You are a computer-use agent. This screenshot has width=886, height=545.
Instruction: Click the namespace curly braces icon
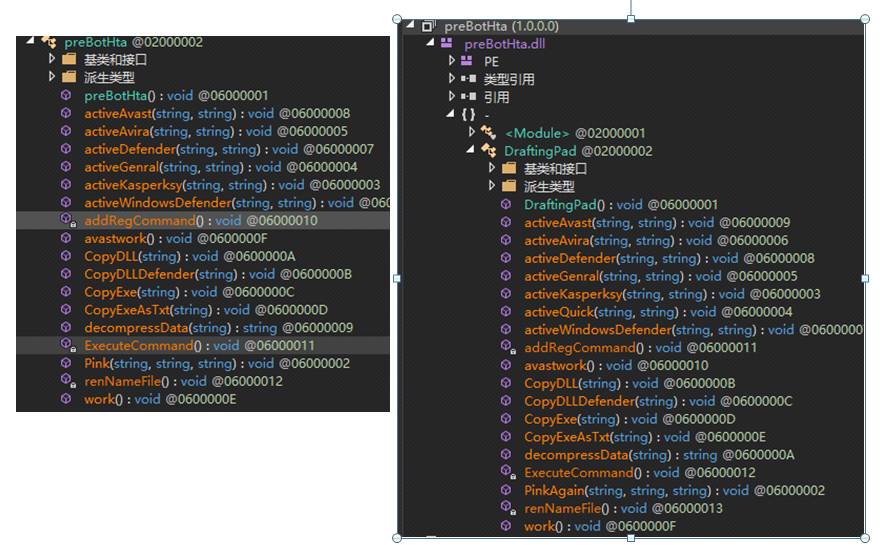pos(467,115)
